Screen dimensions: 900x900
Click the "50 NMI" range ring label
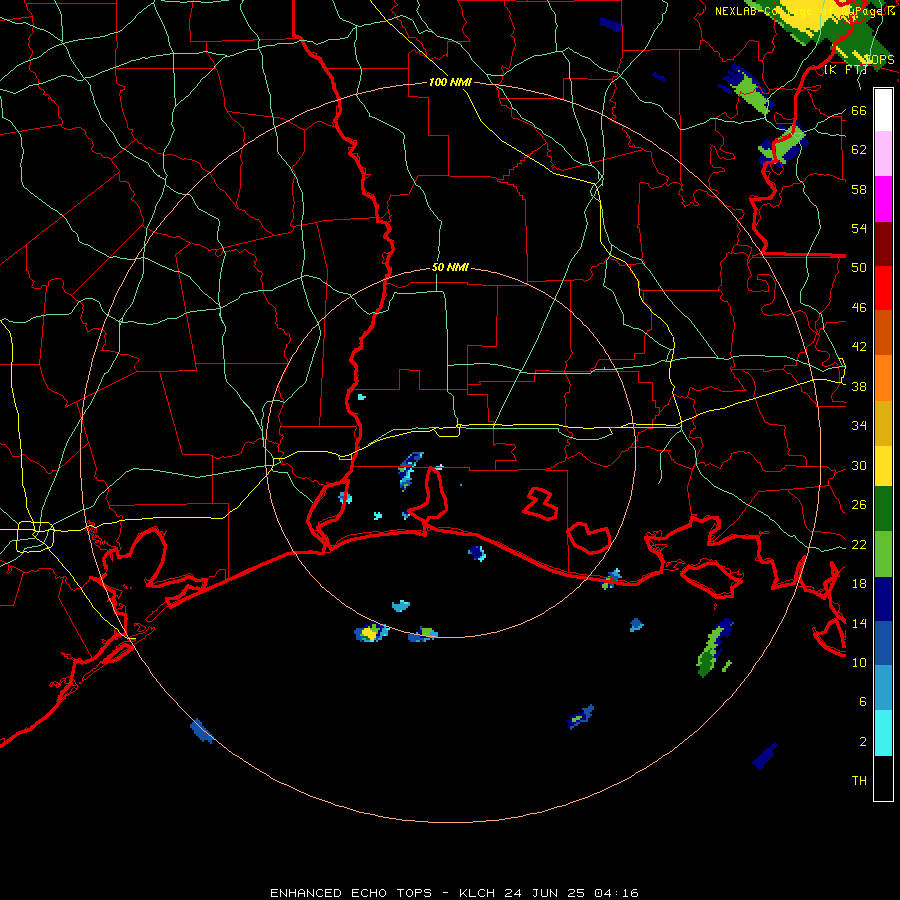click(450, 267)
